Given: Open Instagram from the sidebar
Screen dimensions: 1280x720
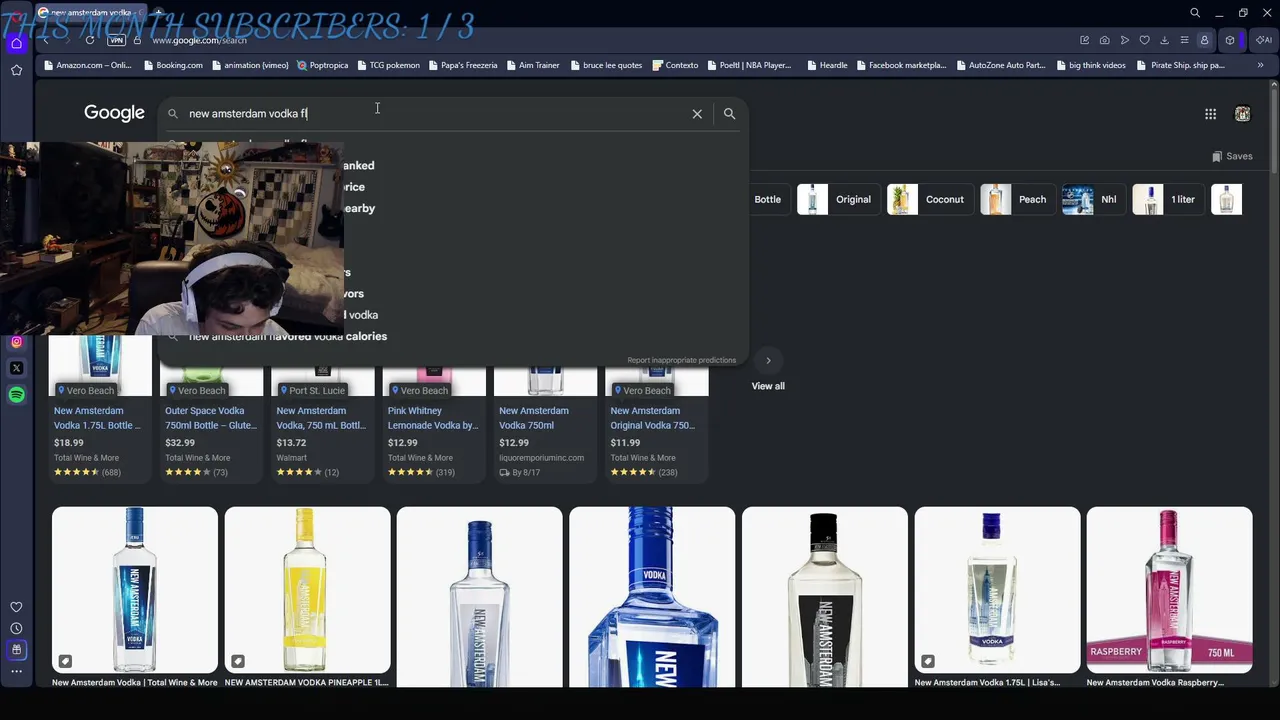Looking at the screenshot, I should pyautogui.click(x=16, y=342).
